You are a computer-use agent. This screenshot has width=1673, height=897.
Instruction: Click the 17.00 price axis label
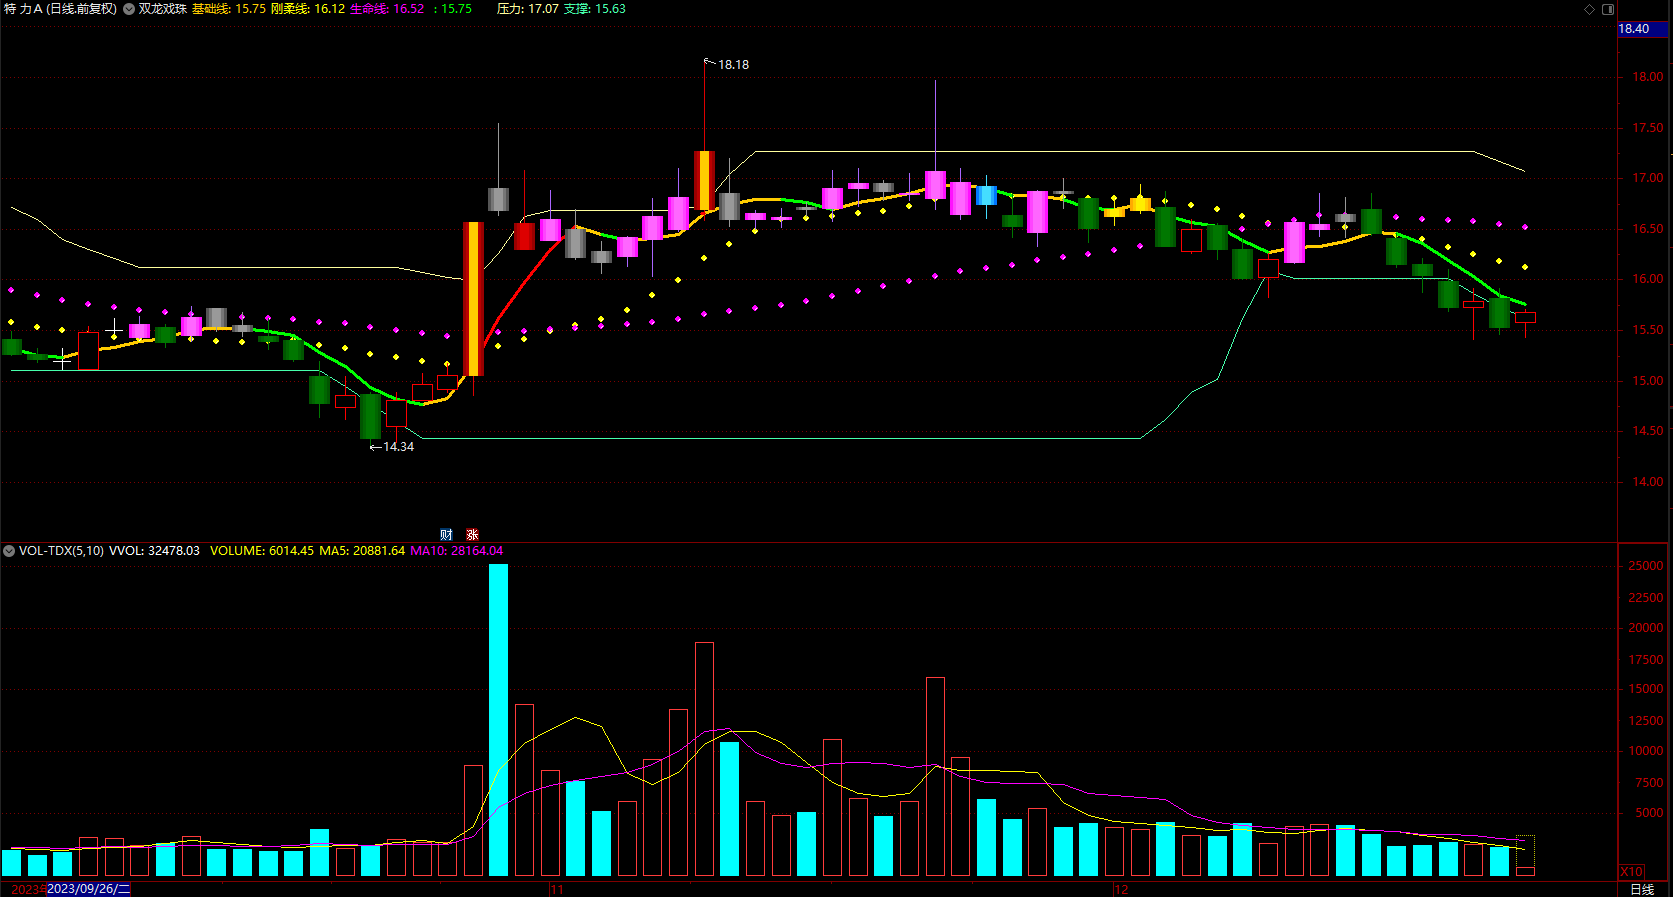click(1648, 178)
